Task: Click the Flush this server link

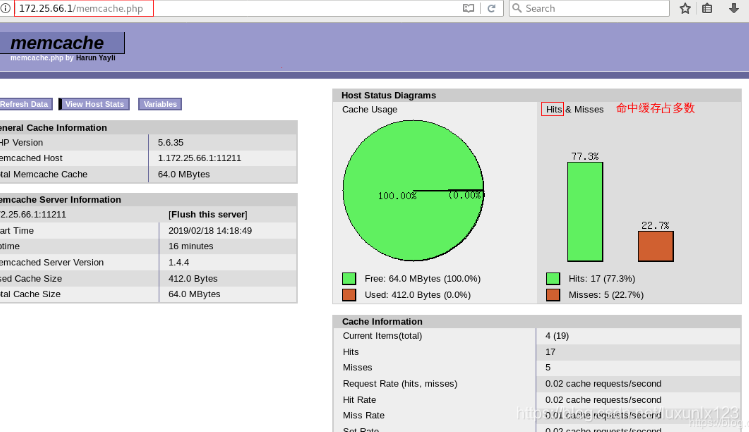Action: point(208,215)
